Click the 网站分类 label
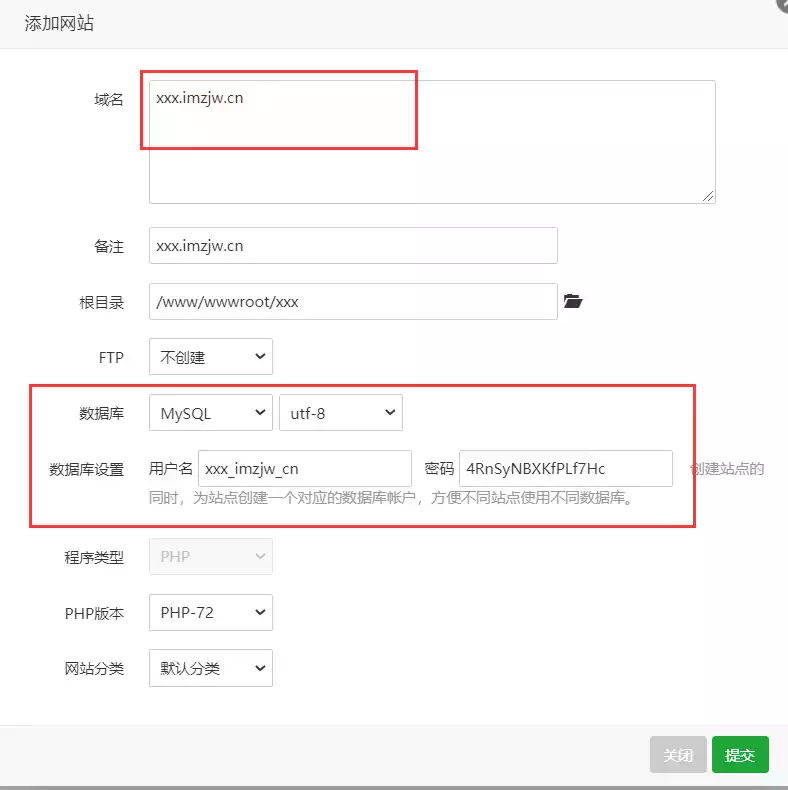The width and height of the screenshot is (788, 790). [94, 669]
